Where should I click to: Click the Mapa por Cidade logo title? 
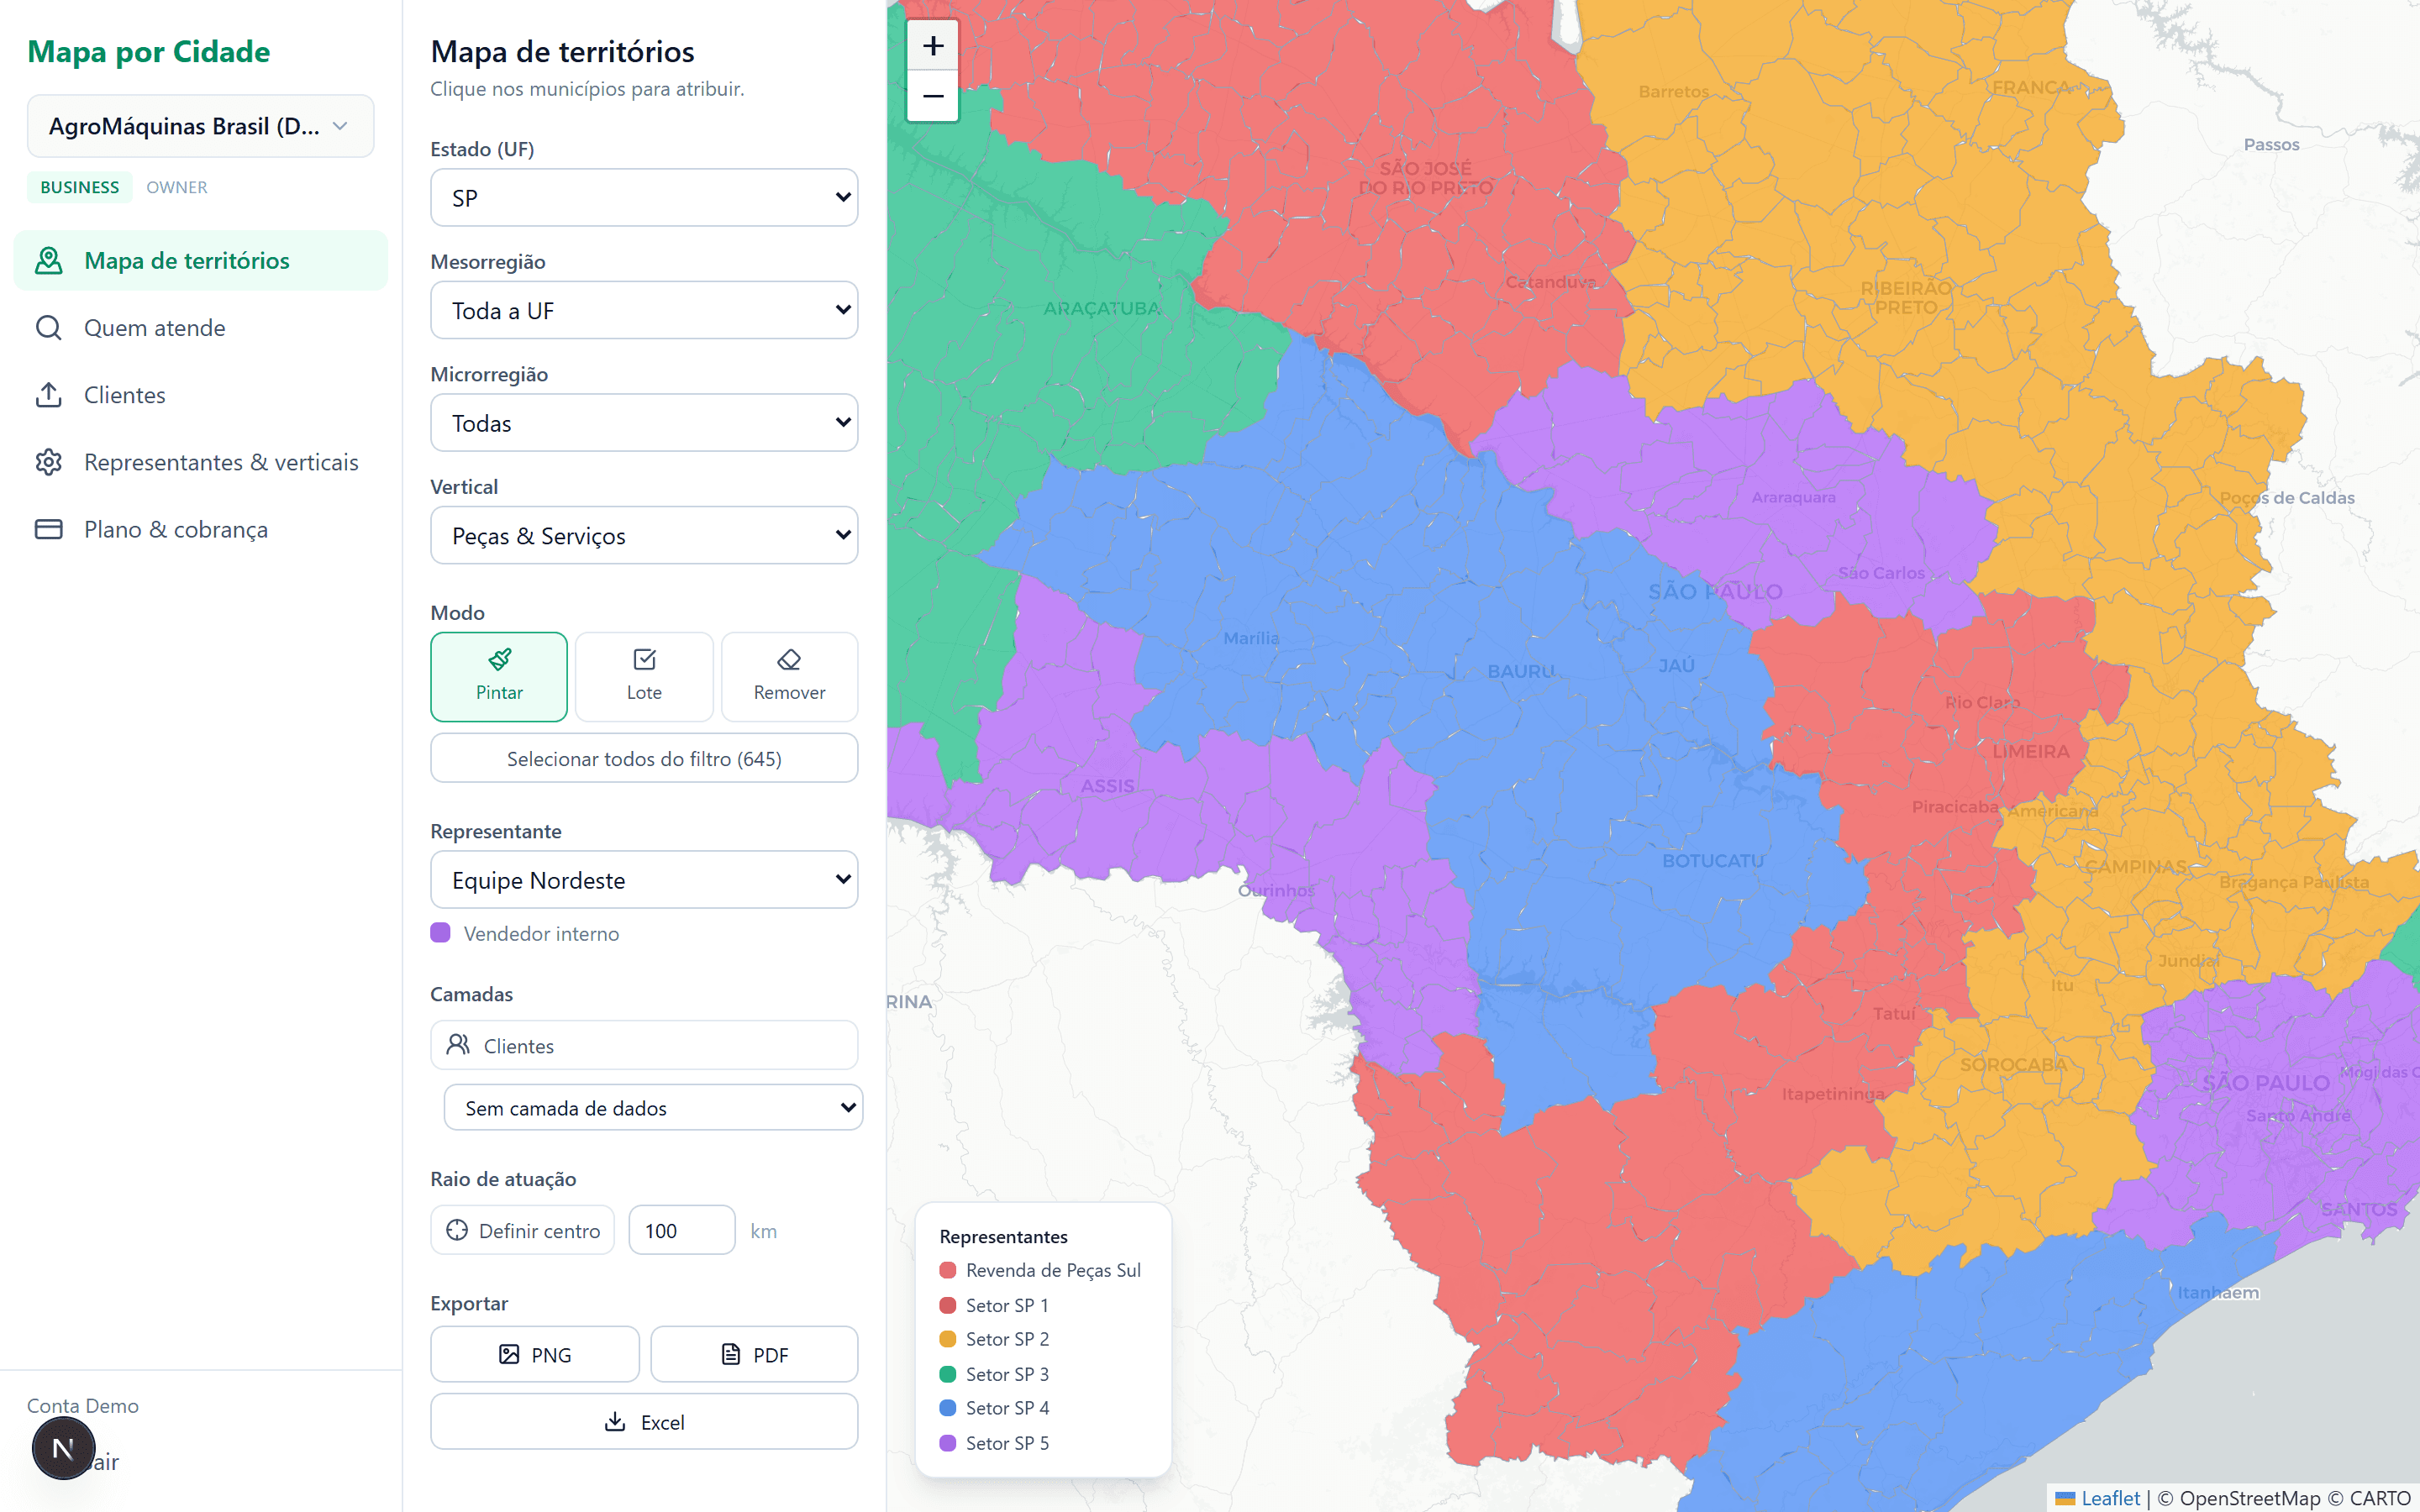tap(149, 51)
